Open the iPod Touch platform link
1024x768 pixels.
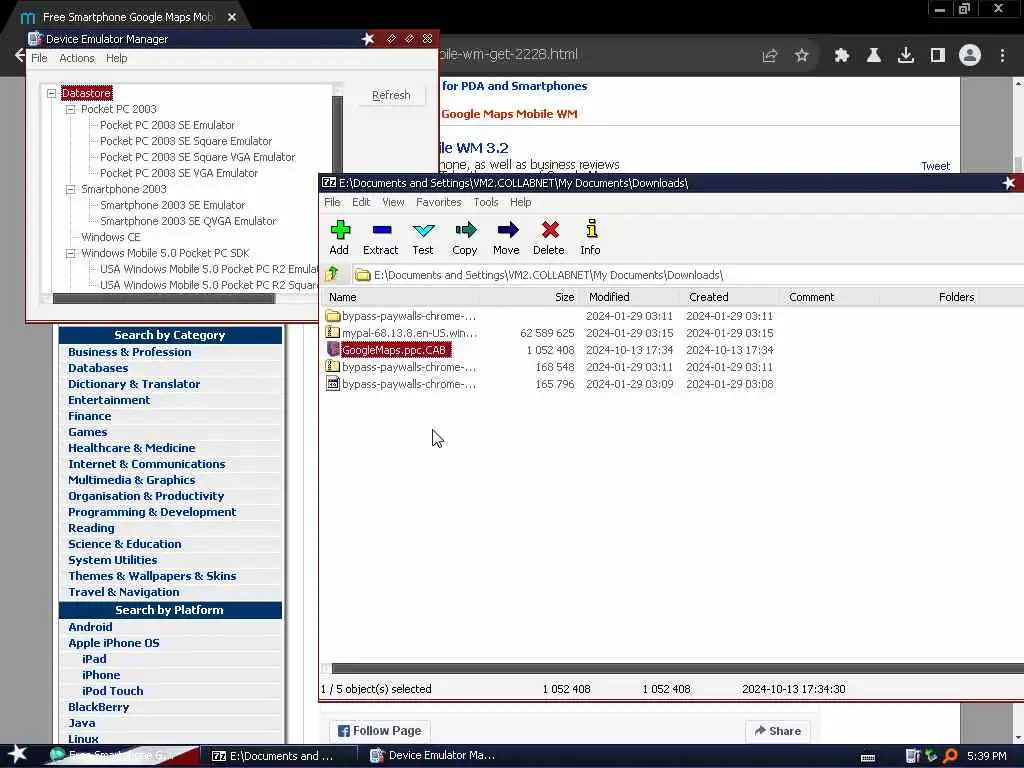(x=112, y=691)
